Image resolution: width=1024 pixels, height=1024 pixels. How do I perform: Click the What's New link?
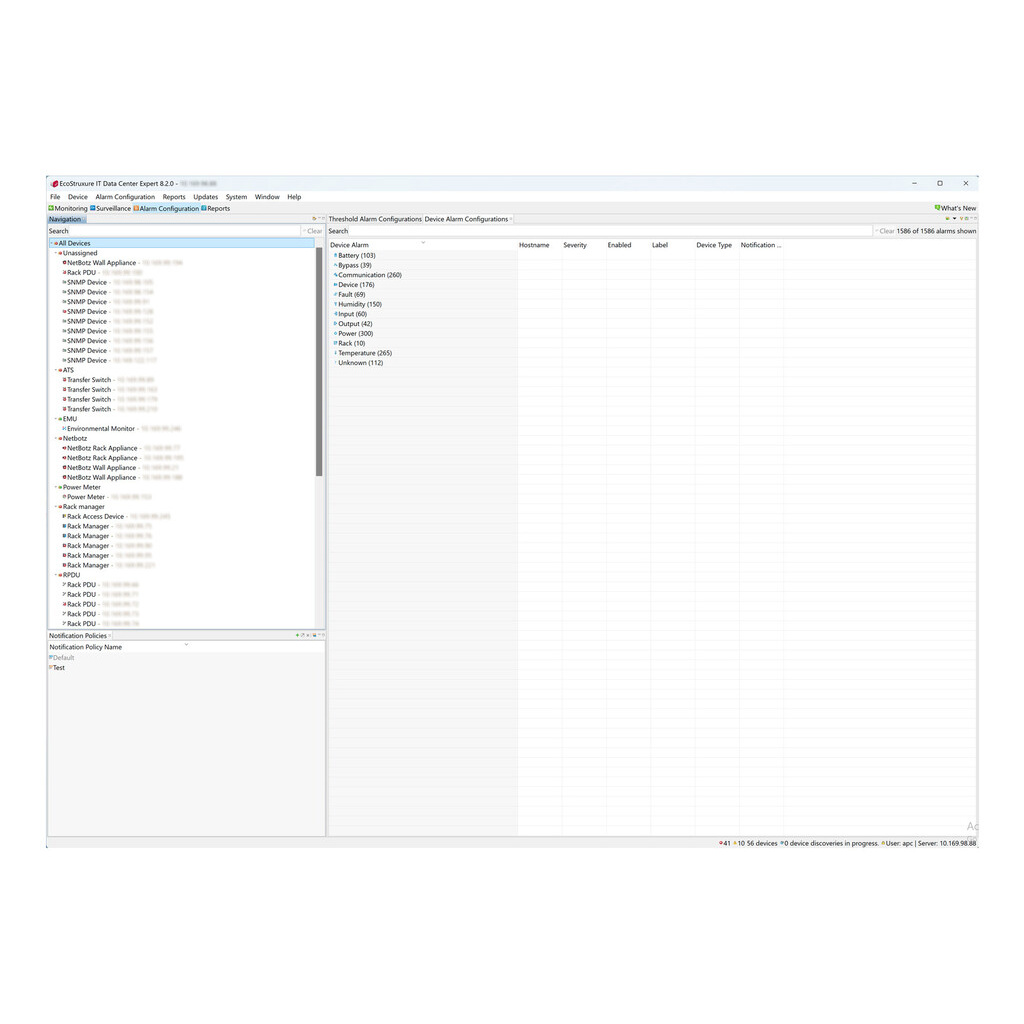(x=955, y=208)
